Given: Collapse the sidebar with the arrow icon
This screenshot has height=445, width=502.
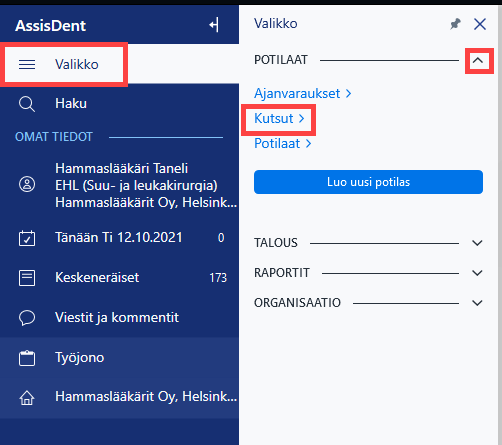Looking at the screenshot, I should tap(214, 25).
